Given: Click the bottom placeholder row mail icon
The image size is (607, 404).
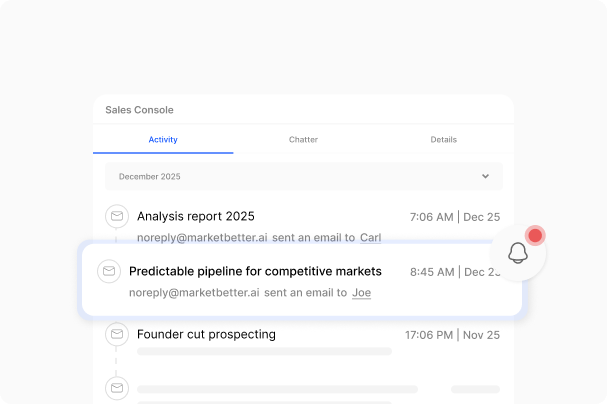Looking at the screenshot, I should [x=118, y=388].
